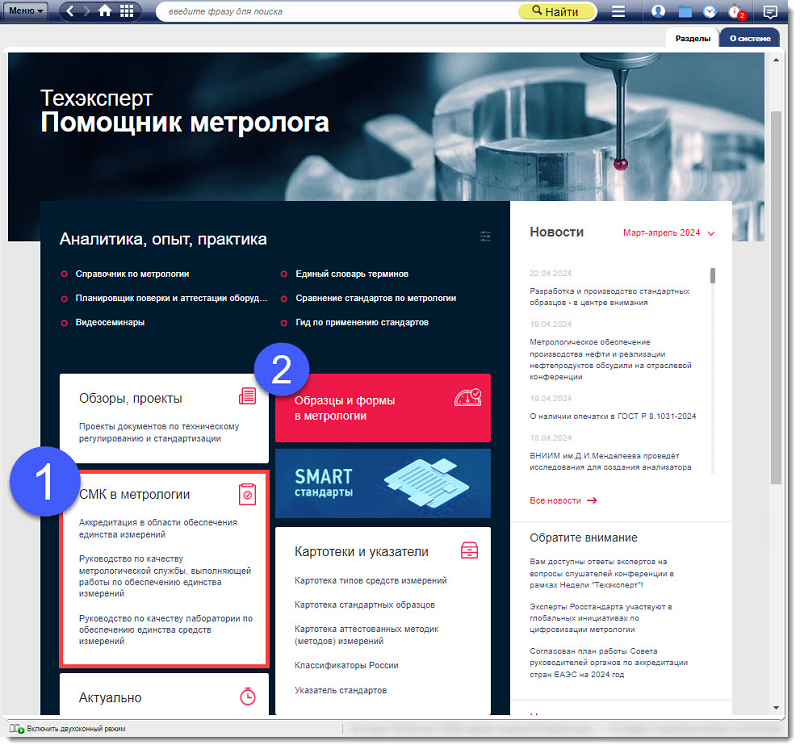Open Единый словарь терминов
Viewport: 800px width, 749px height.
click(352, 274)
